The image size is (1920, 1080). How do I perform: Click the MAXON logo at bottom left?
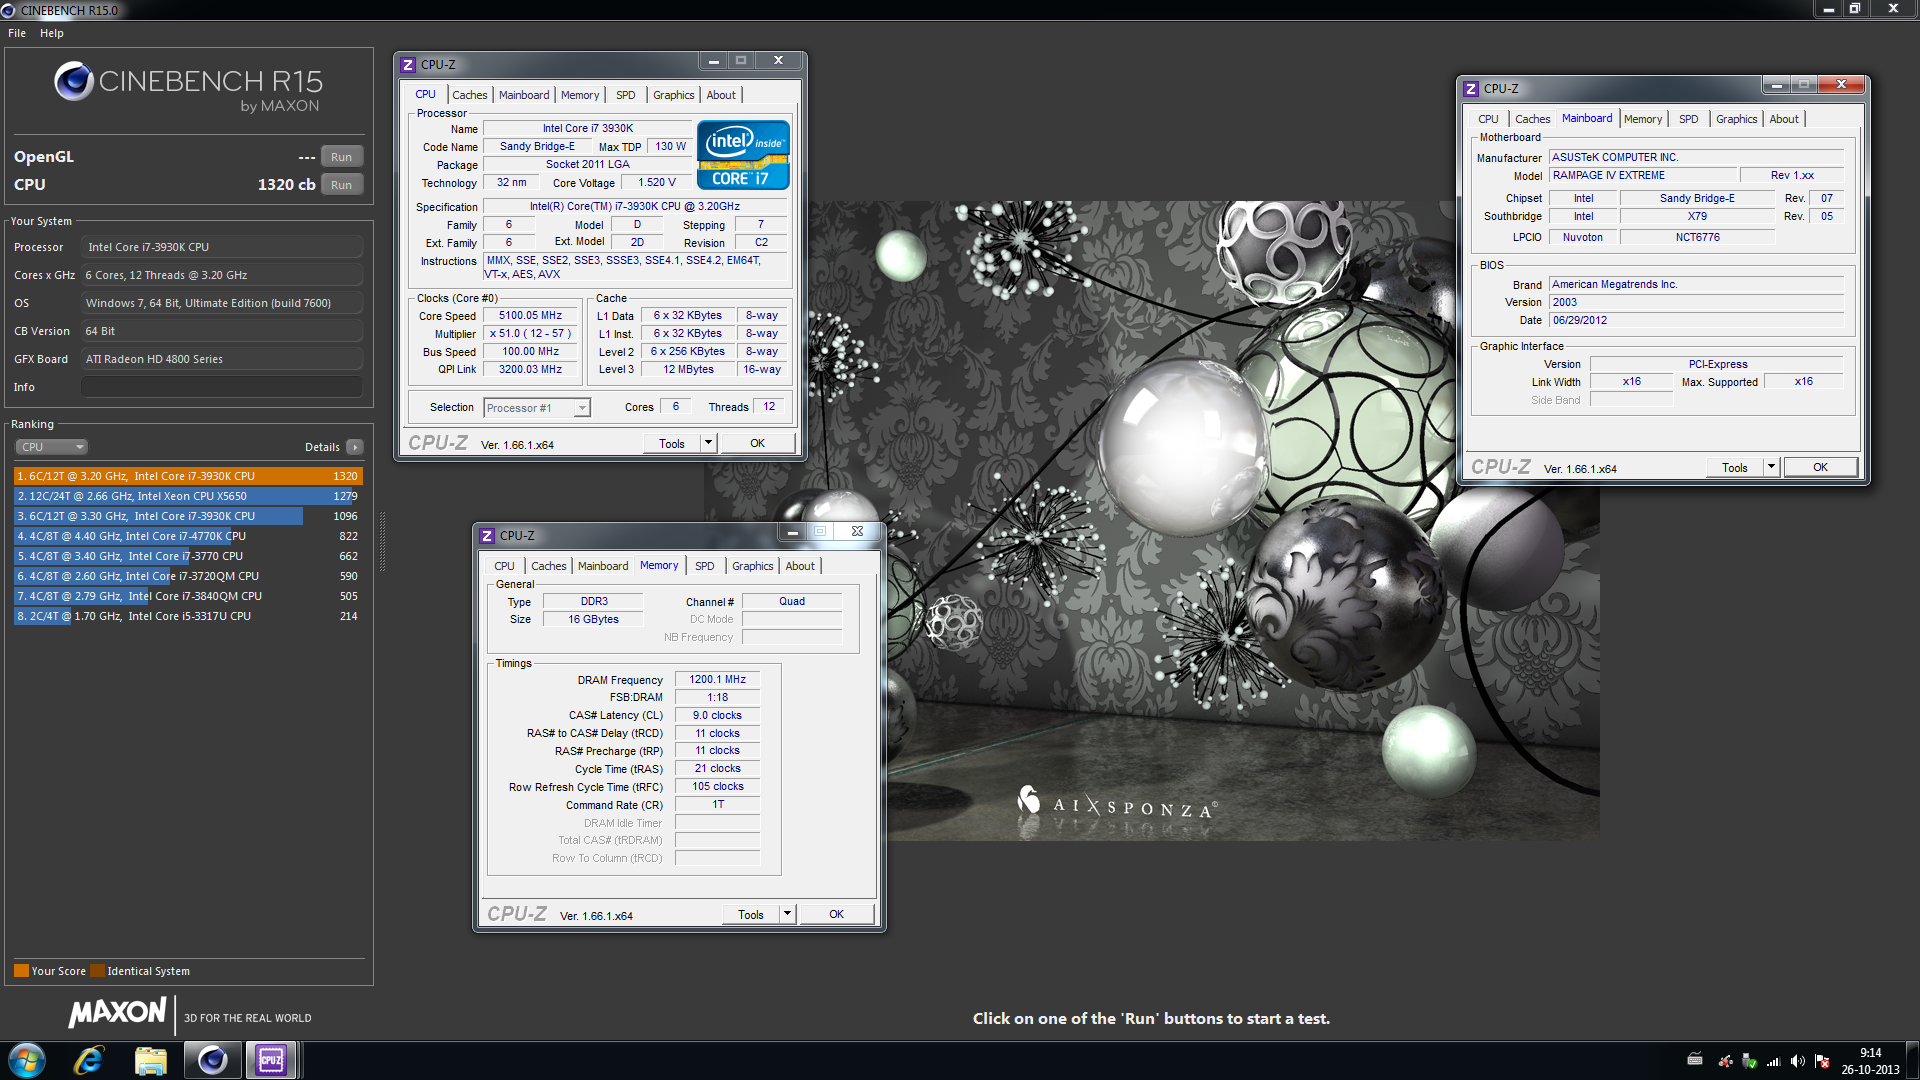pos(117,1013)
